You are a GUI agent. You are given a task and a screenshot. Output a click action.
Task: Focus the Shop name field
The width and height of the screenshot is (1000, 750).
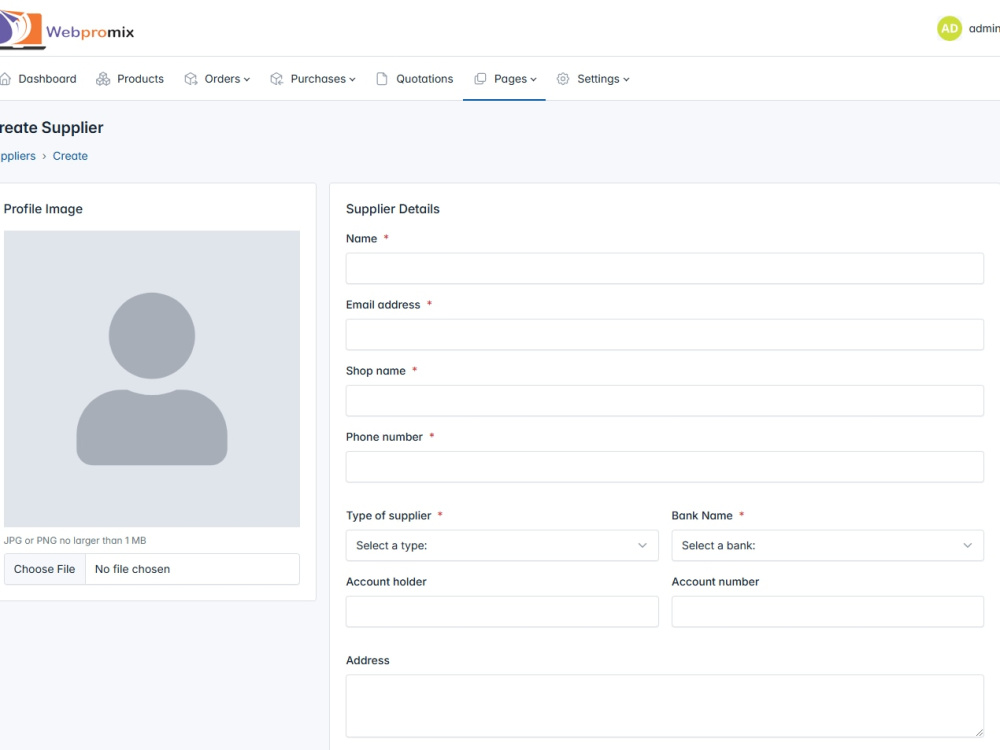pos(665,401)
